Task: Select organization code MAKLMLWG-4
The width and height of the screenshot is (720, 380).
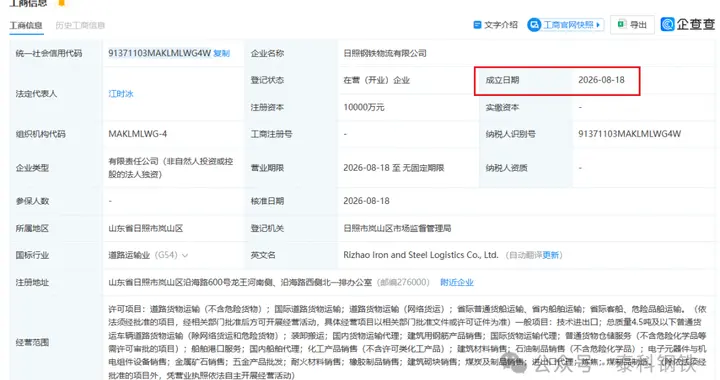Action: (138, 134)
